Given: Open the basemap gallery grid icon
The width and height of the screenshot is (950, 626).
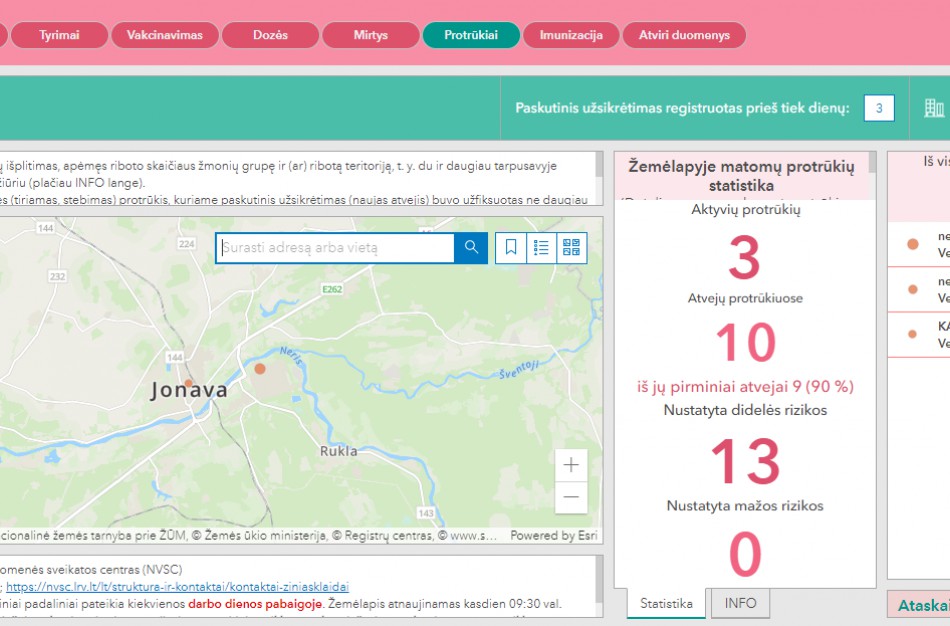Looking at the screenshot, I should tap(571, 248).
